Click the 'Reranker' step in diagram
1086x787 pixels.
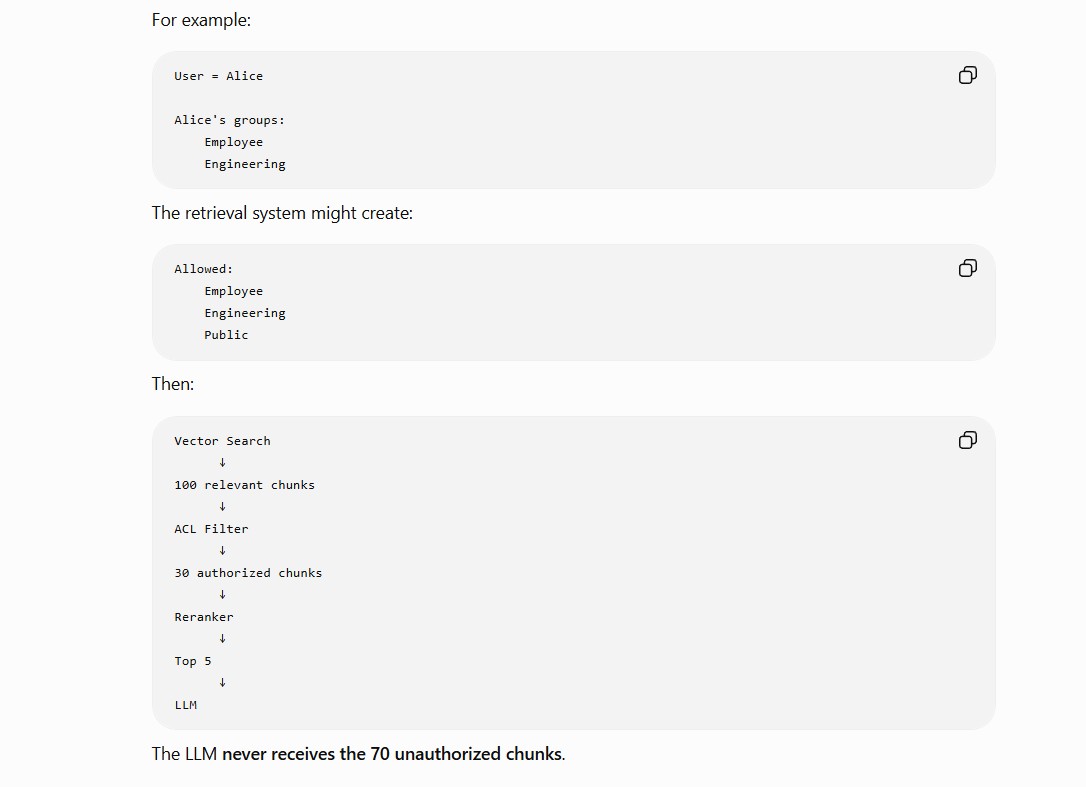coord(204,617)
